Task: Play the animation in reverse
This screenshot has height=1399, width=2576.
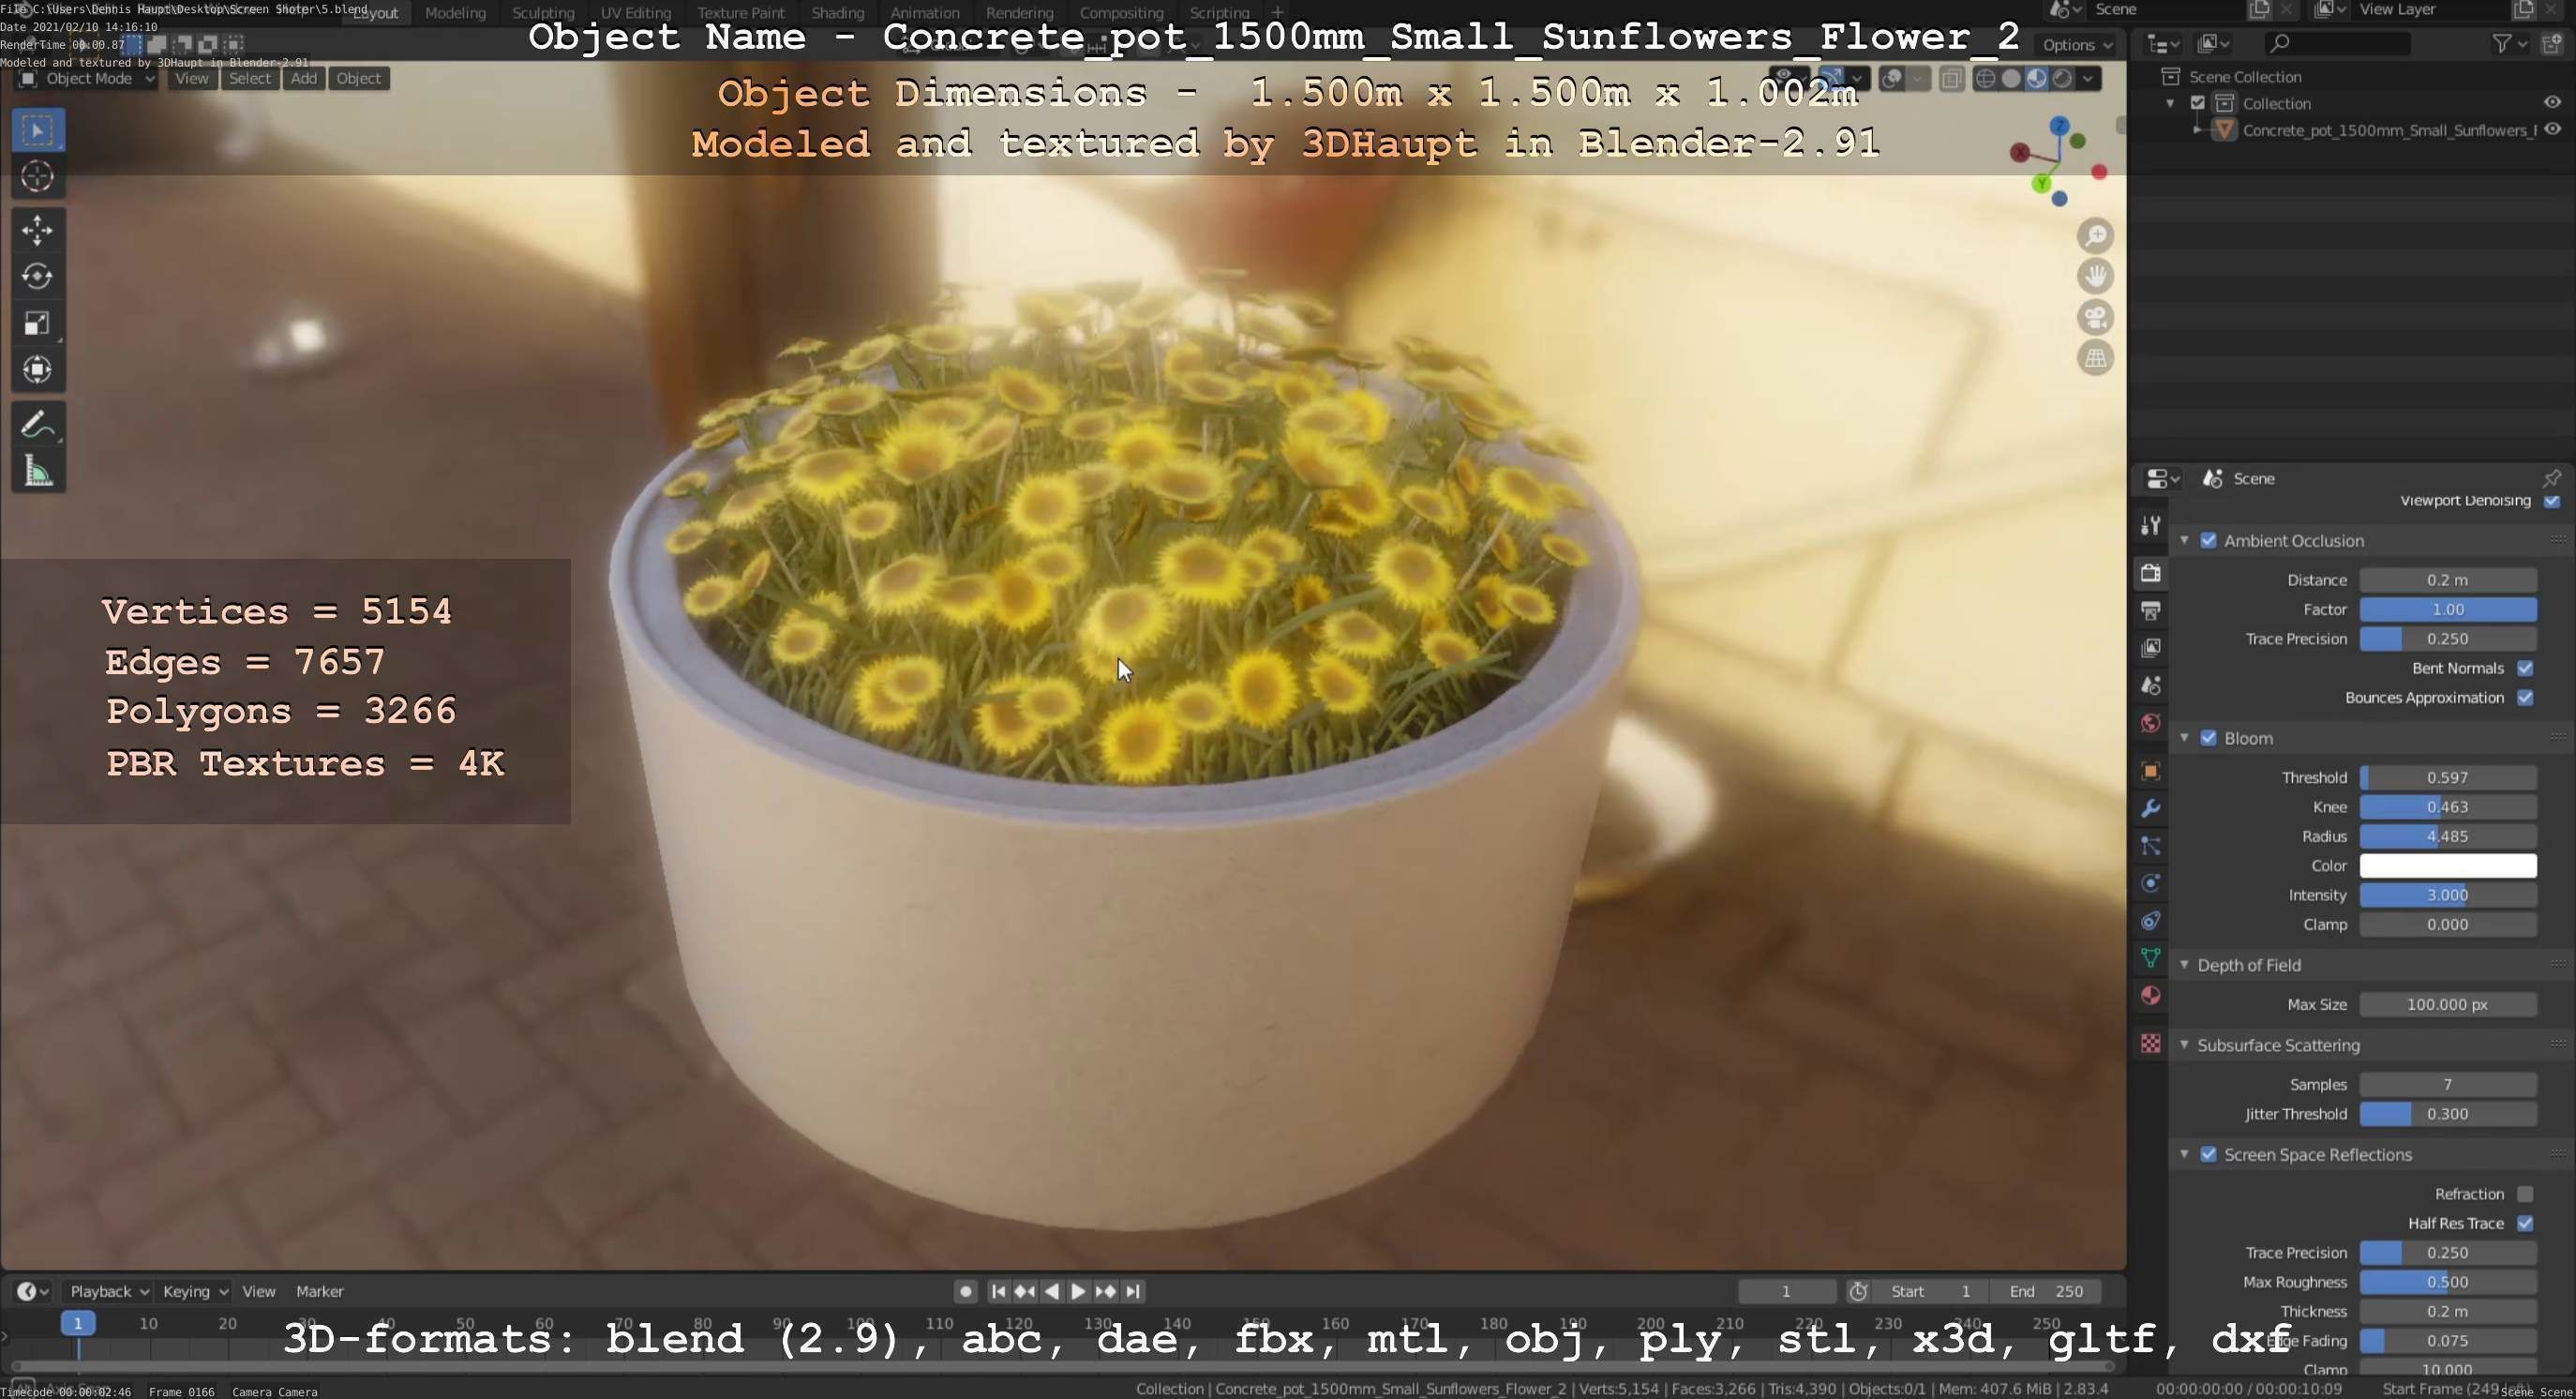Action: pos(1051,1291)
